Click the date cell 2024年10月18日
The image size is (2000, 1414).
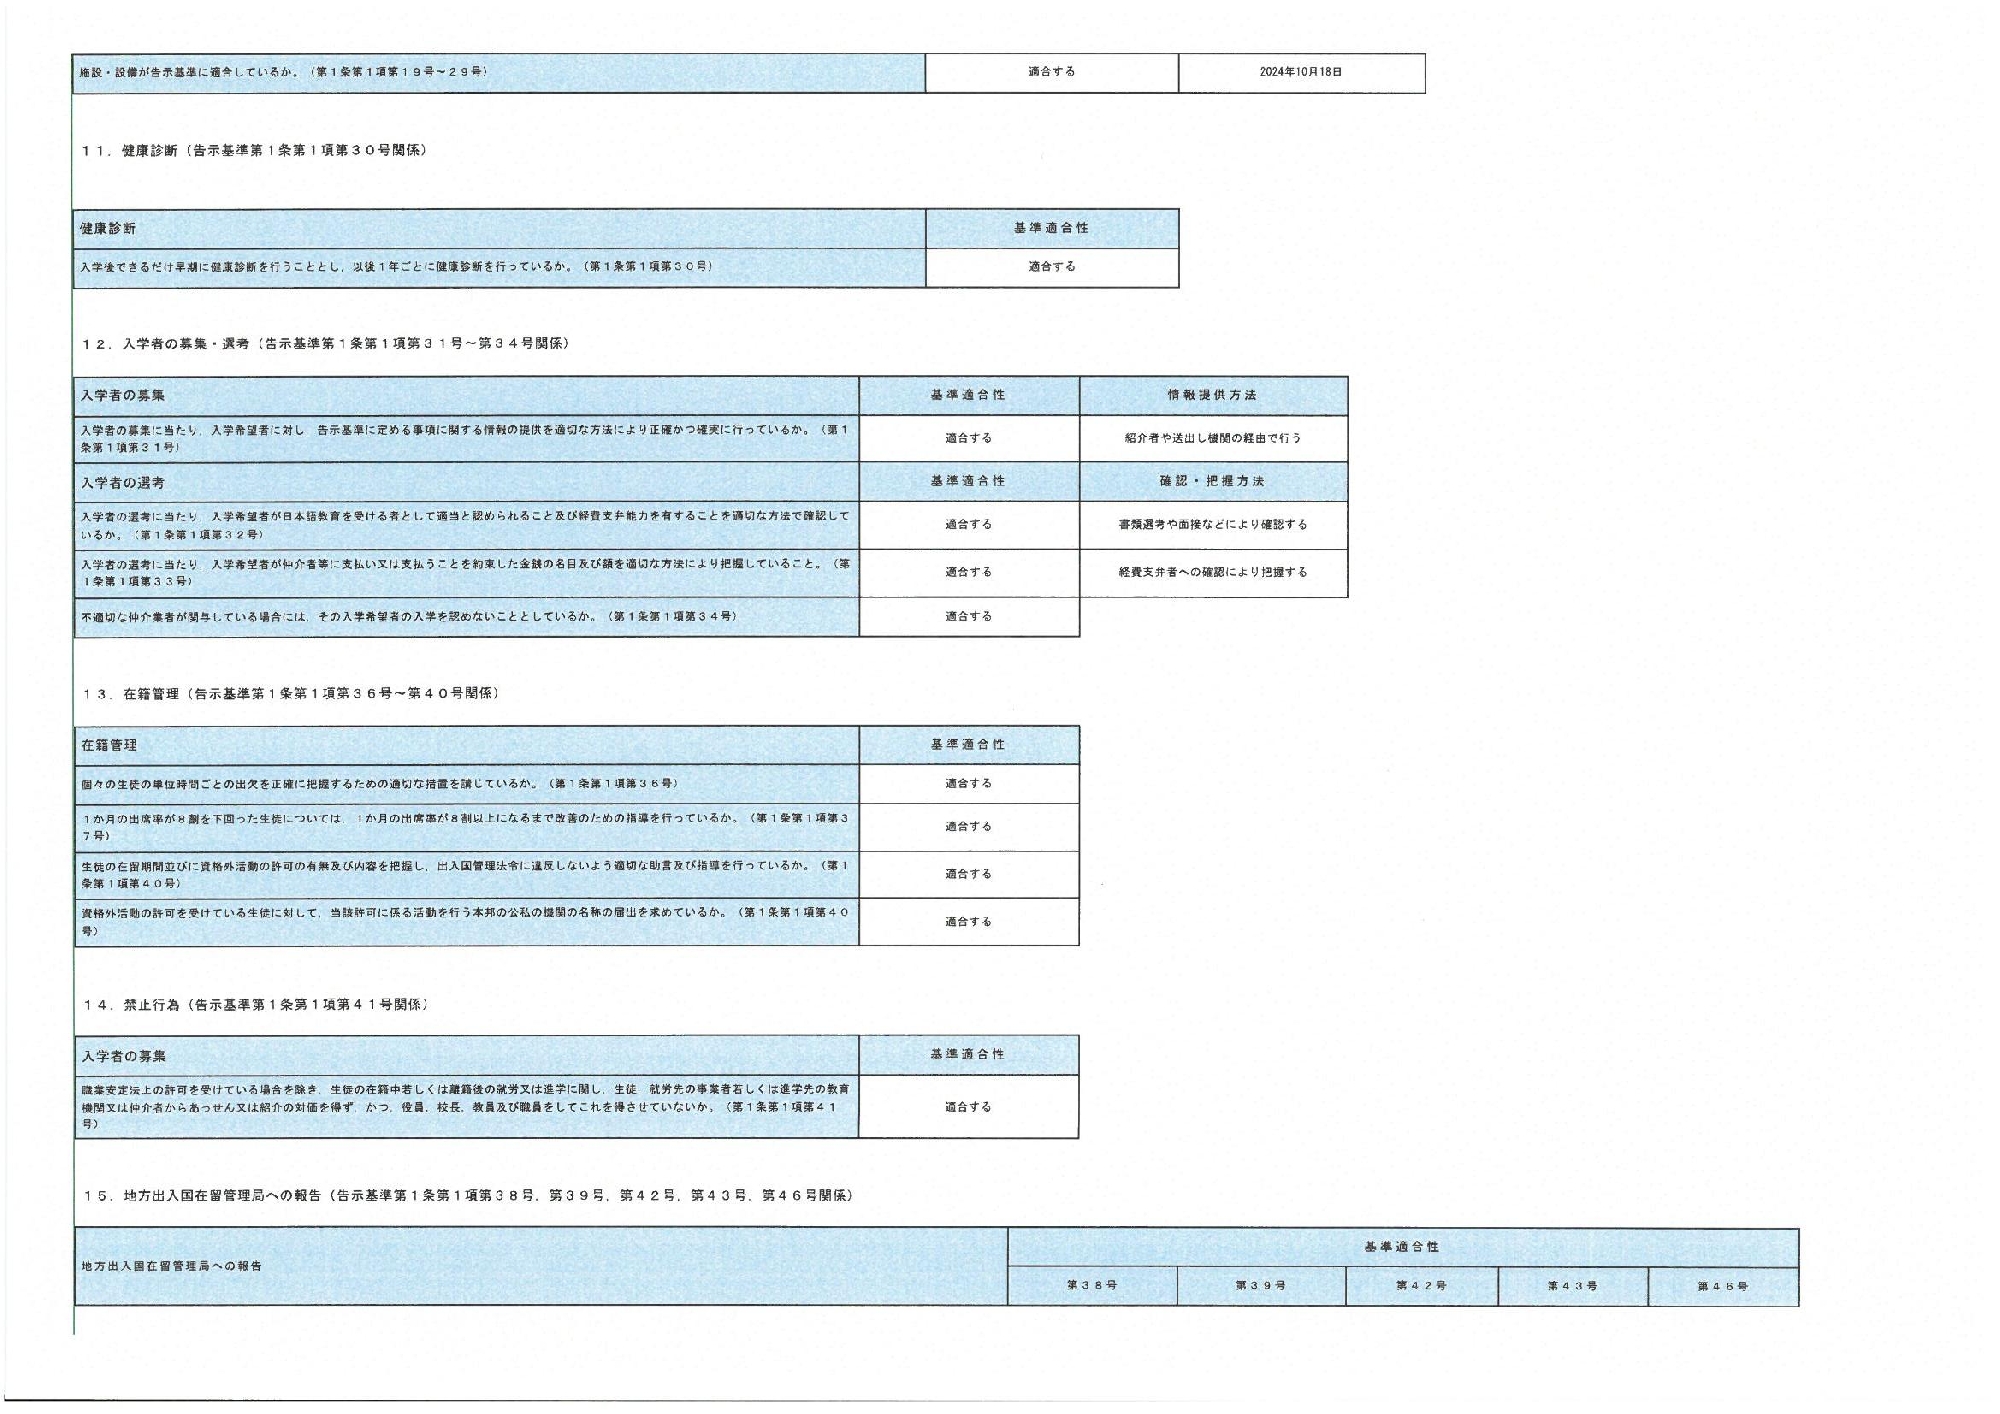pos(1300,72)
